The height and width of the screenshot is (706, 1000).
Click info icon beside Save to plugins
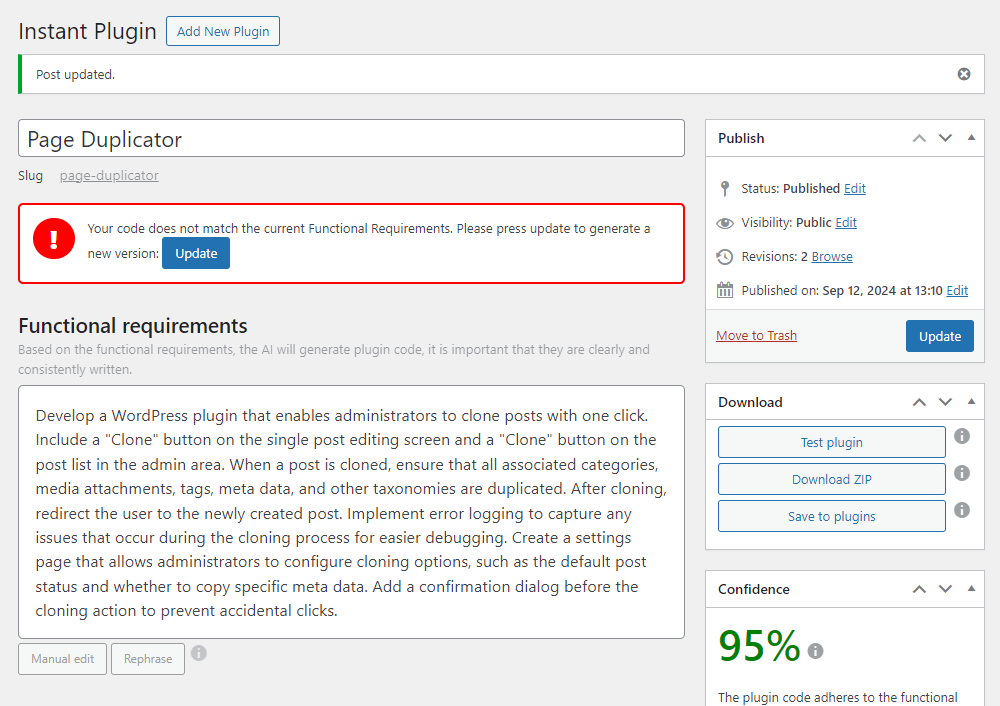click(x=962, y=510)
